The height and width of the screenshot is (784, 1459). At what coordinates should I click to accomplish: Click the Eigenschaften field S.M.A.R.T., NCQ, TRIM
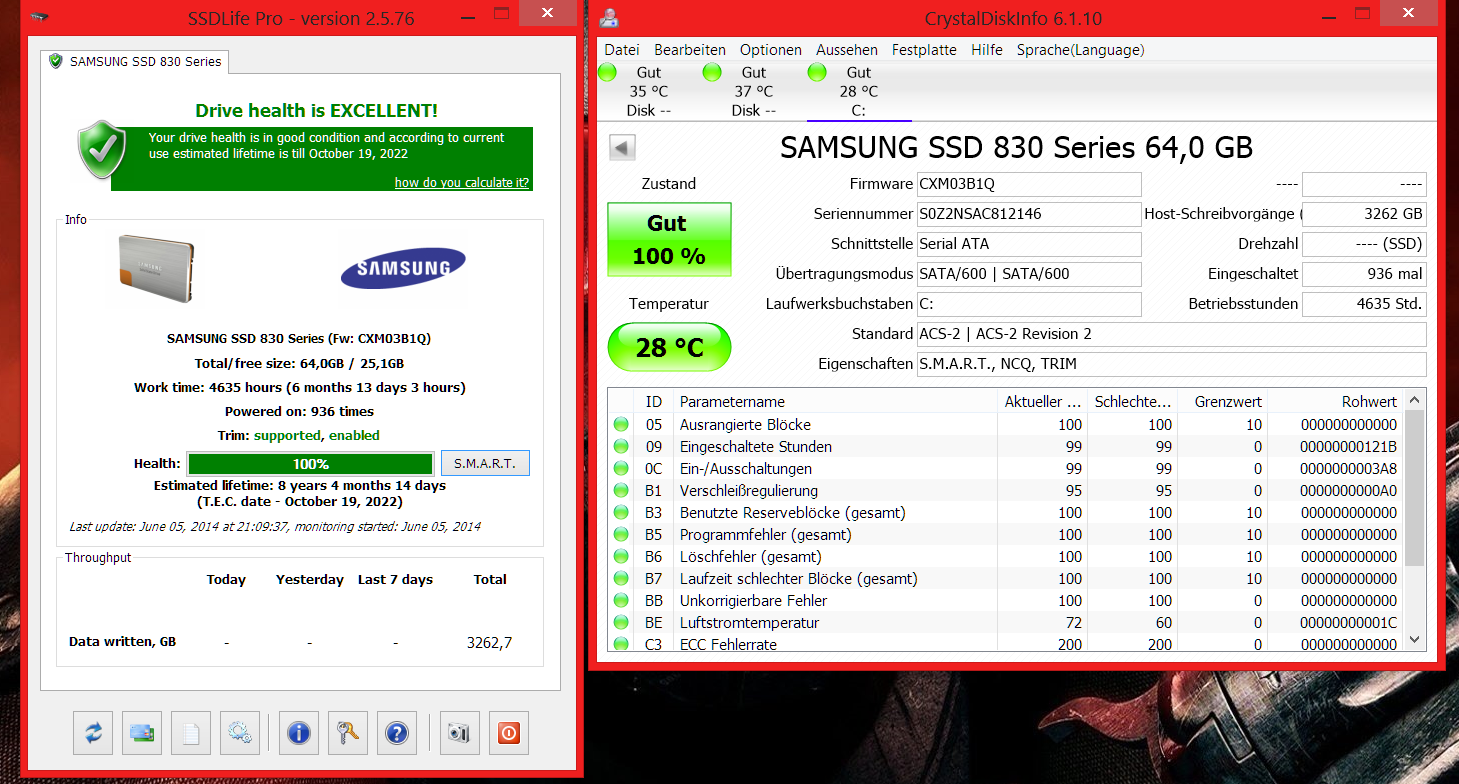(x=1171, y=364)
